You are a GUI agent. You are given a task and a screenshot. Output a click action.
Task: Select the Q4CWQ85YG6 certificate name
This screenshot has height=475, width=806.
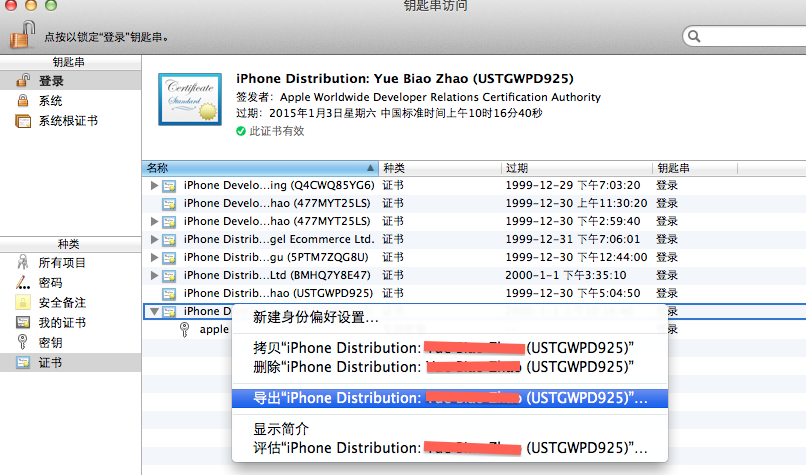click(279, 185)
